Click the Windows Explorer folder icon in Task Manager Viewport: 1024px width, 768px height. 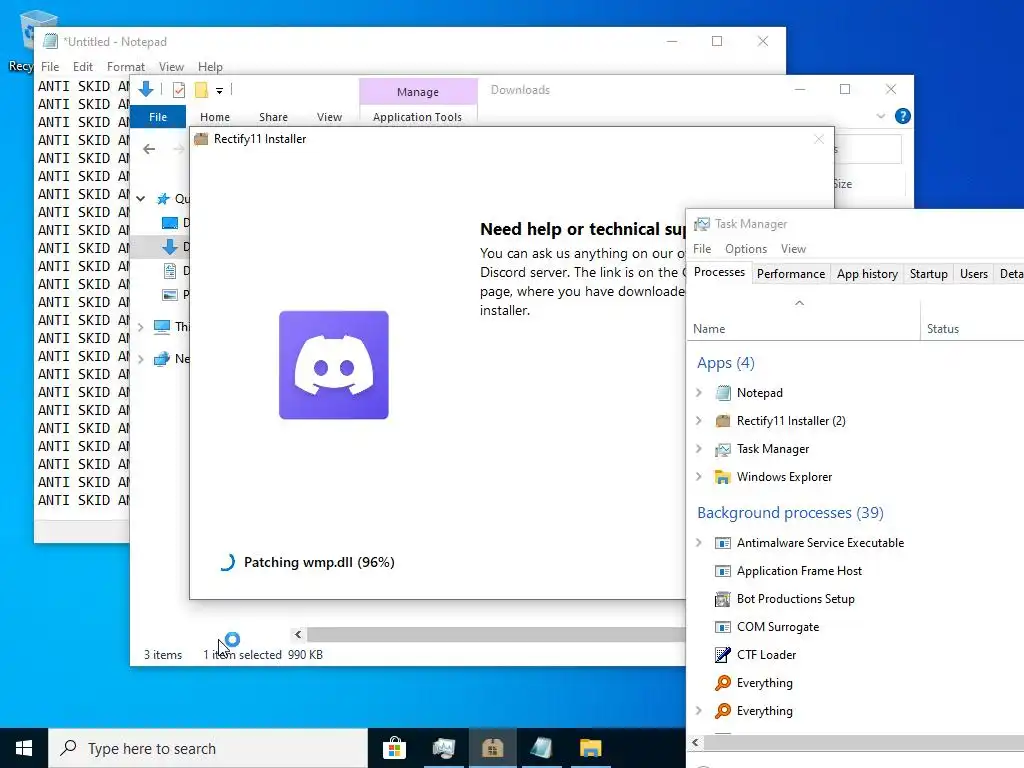point(723,477)
